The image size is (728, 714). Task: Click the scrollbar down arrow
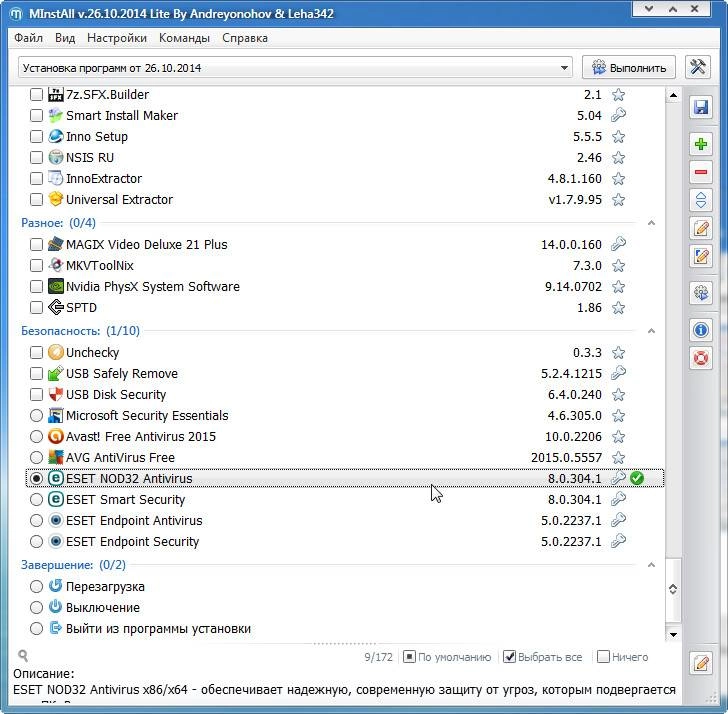673,635
